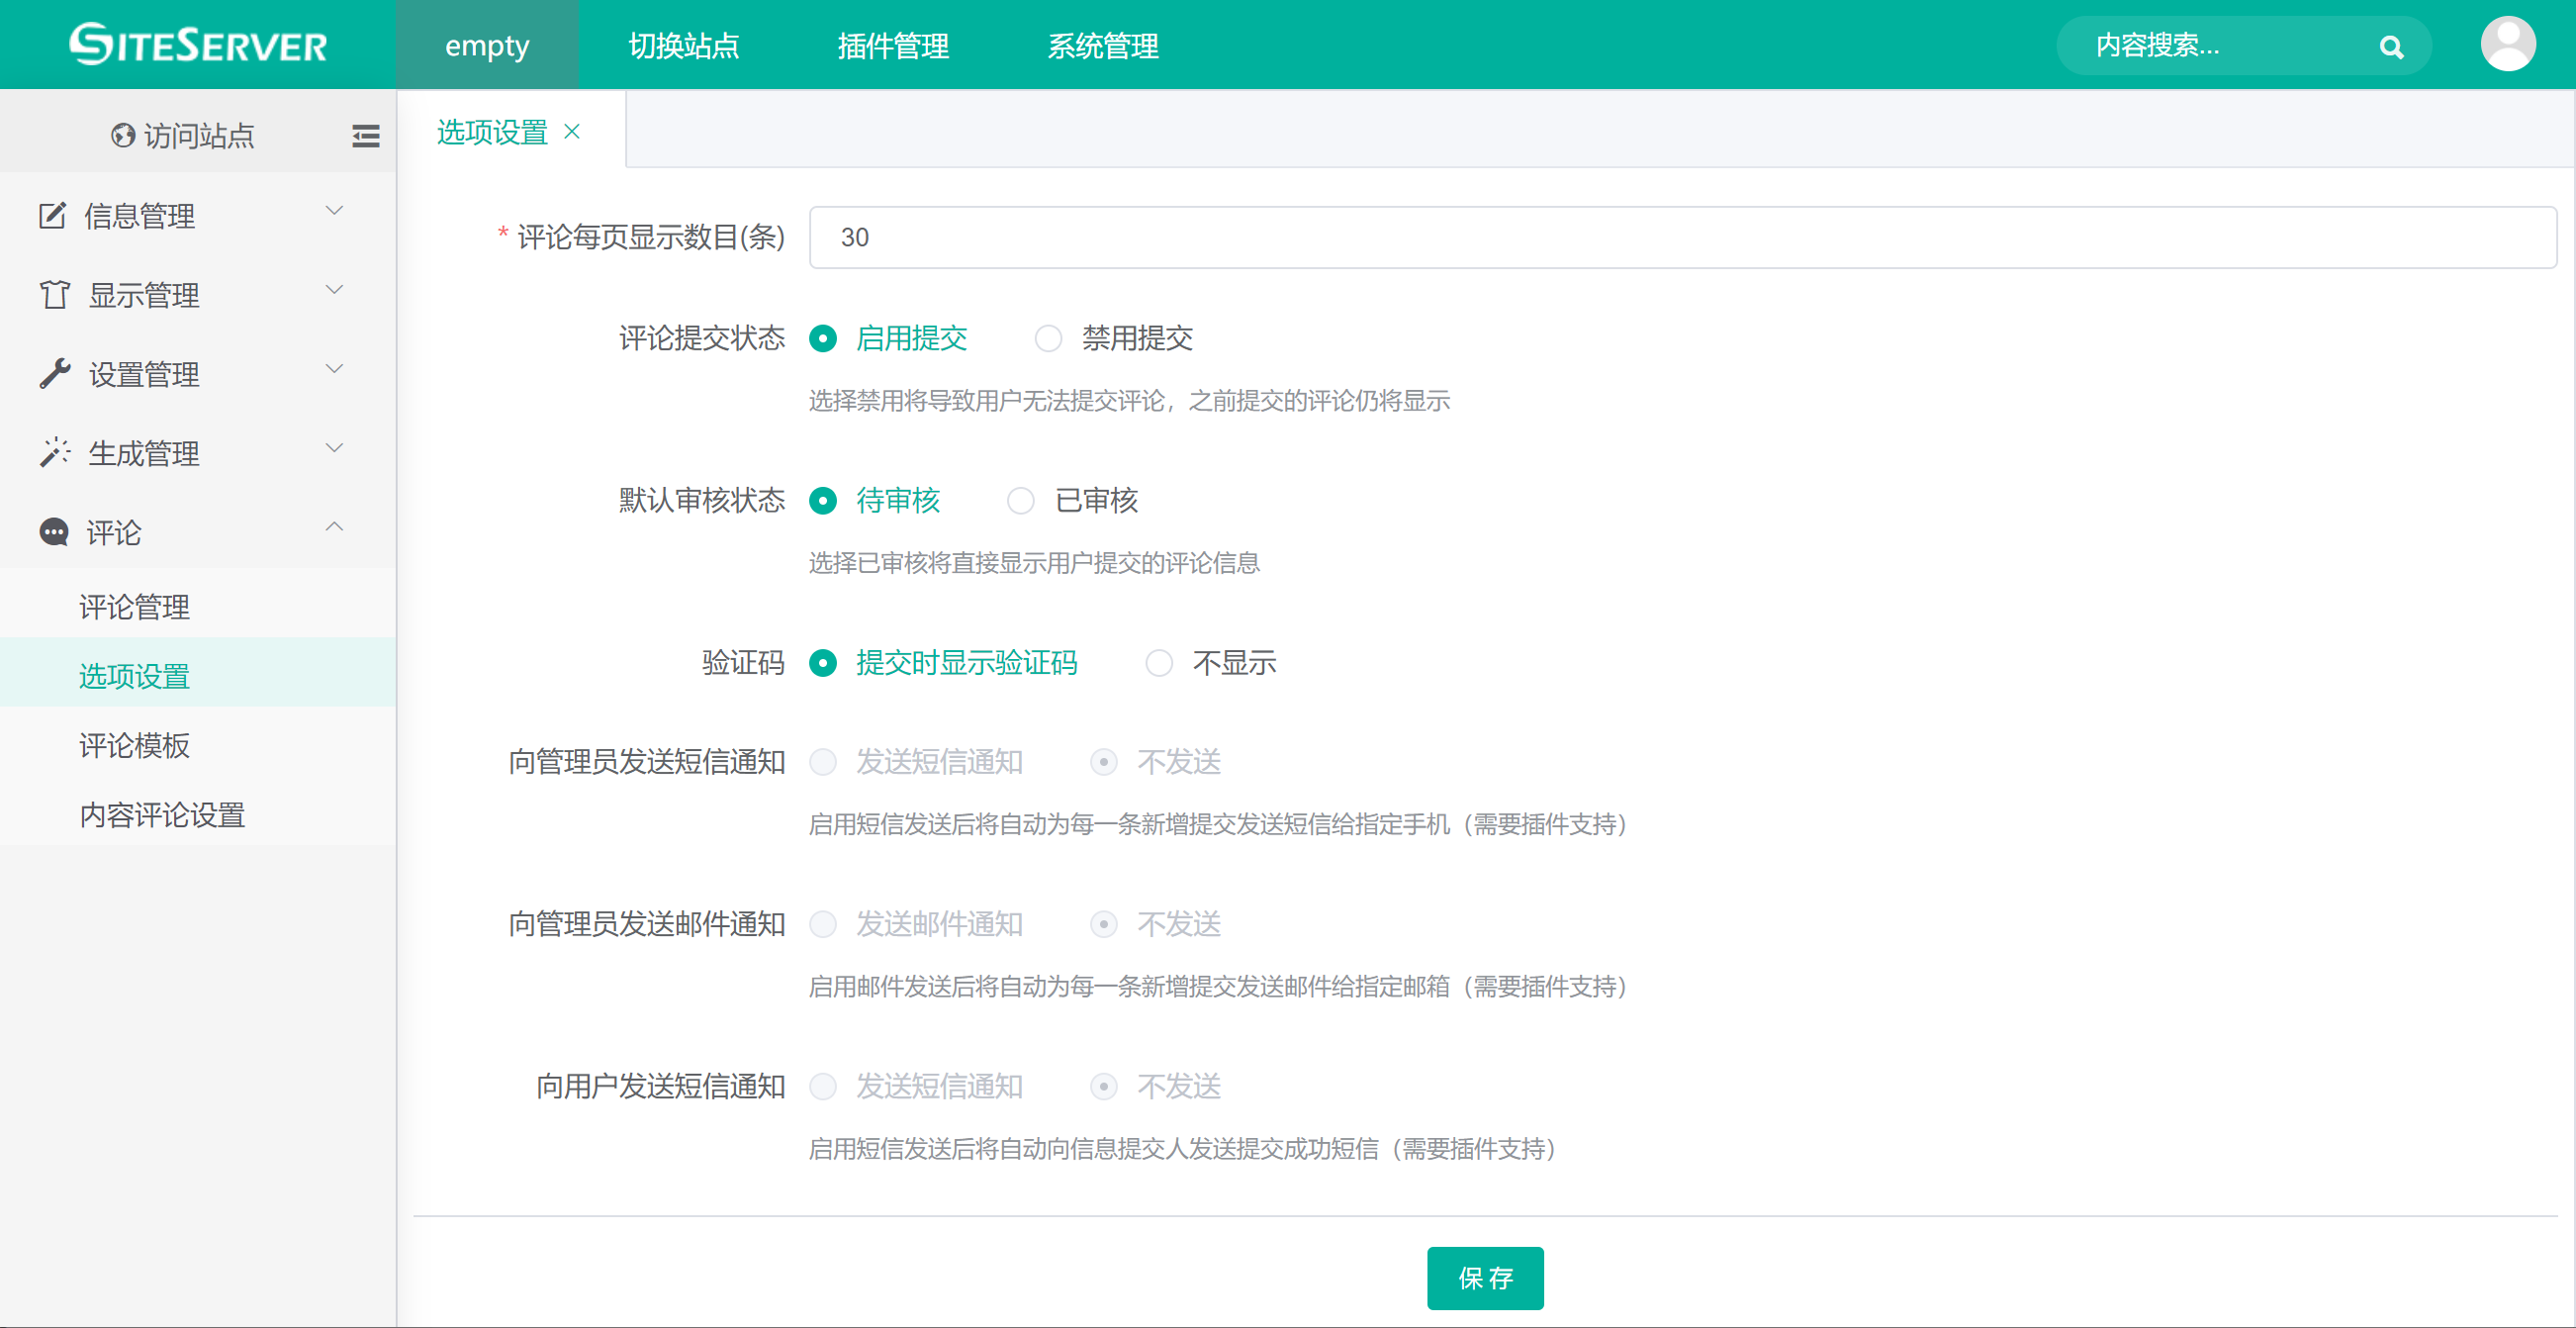The width and height of the screenshot is (2576, 1328).
Task: Click the globe icon beside 访问站点
Action: [123, 135]
